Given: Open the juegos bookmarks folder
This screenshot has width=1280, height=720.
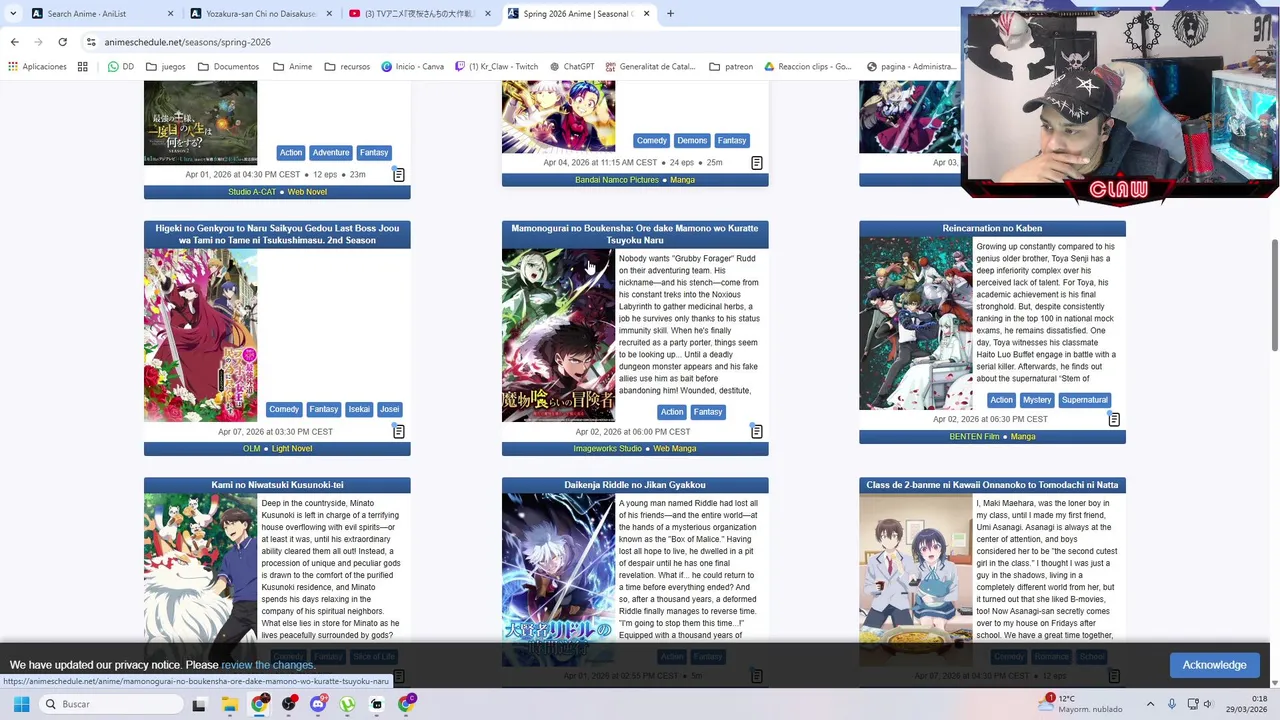Looking at the screenshot, I should pos(165,67).
